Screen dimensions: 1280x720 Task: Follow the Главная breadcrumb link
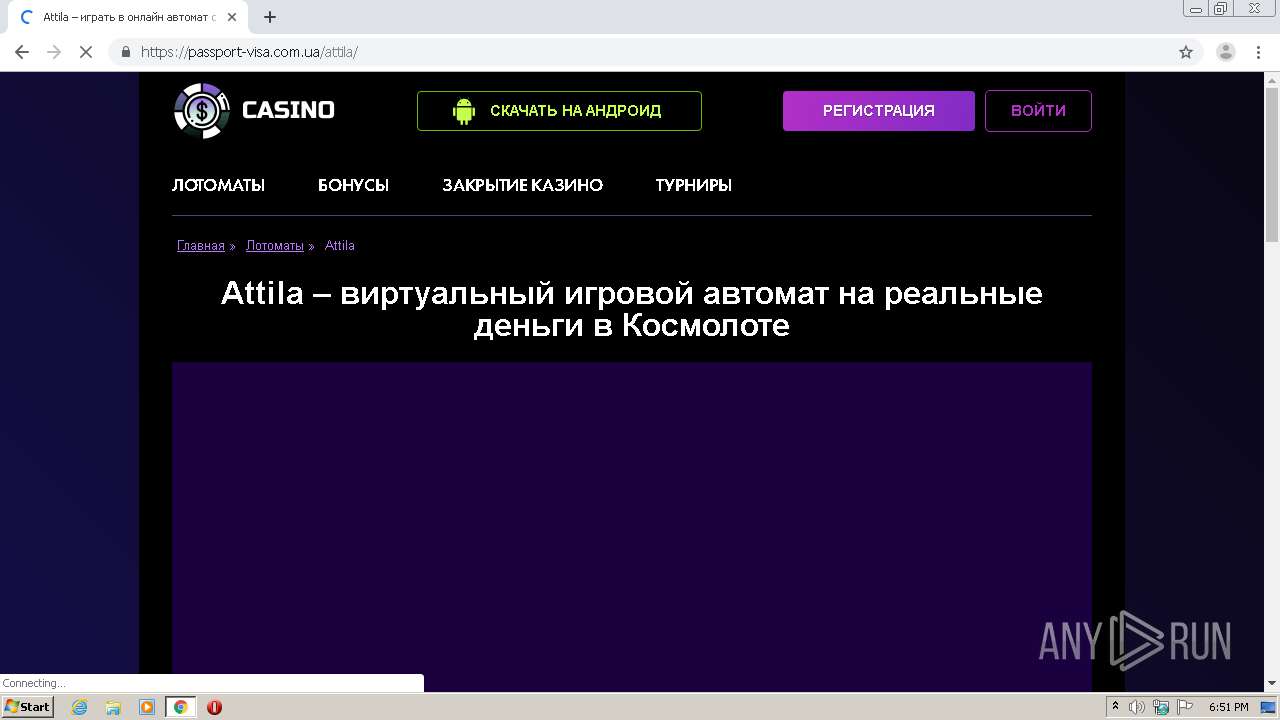(x=201, y=246)
